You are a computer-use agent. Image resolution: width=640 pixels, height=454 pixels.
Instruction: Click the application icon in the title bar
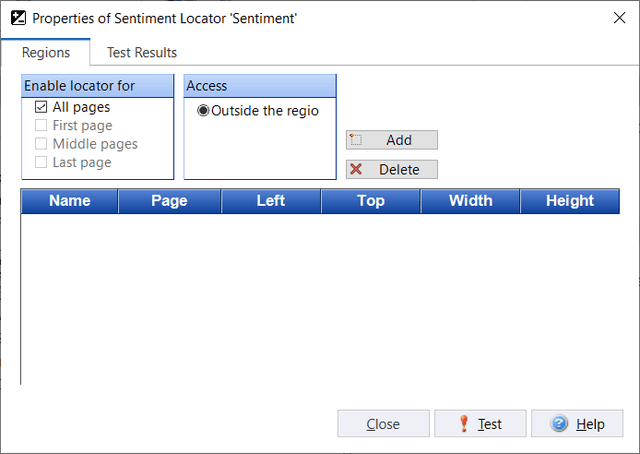coord(16,17)
